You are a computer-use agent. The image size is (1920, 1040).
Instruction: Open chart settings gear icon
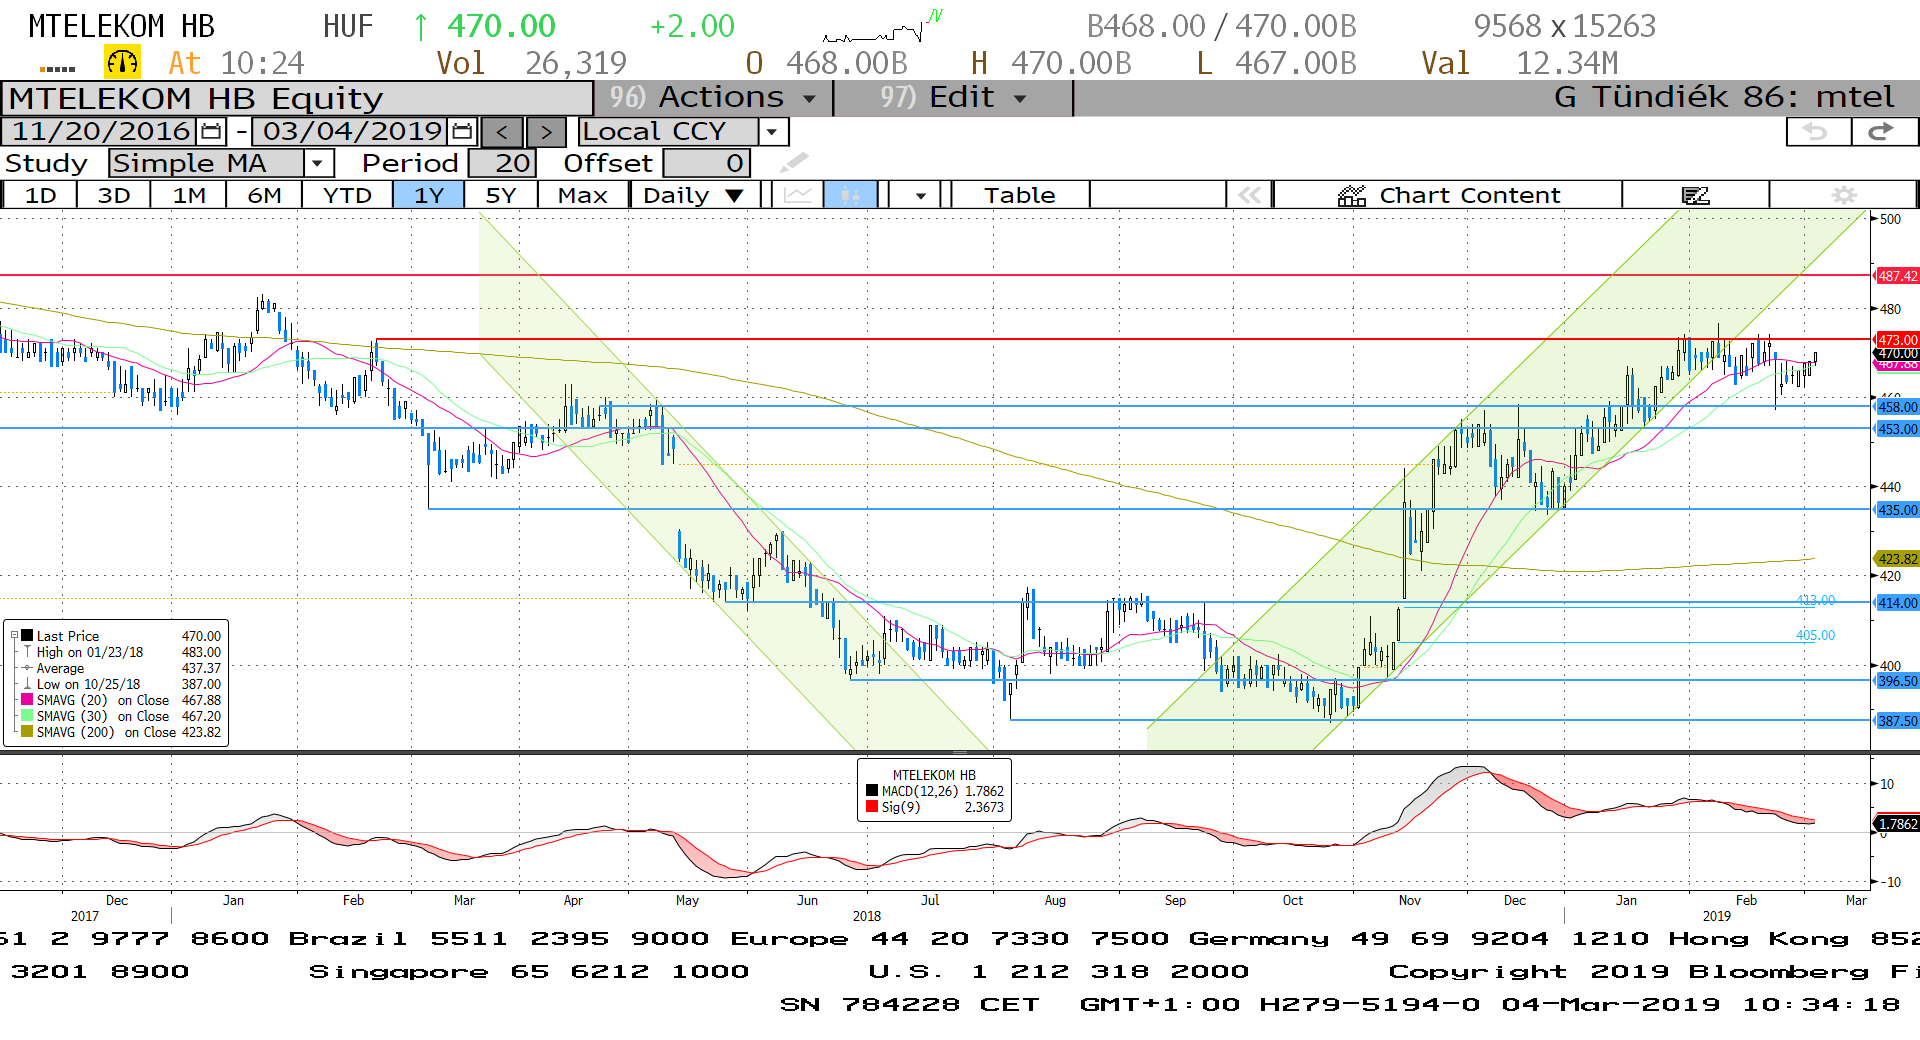(1843, 195)
